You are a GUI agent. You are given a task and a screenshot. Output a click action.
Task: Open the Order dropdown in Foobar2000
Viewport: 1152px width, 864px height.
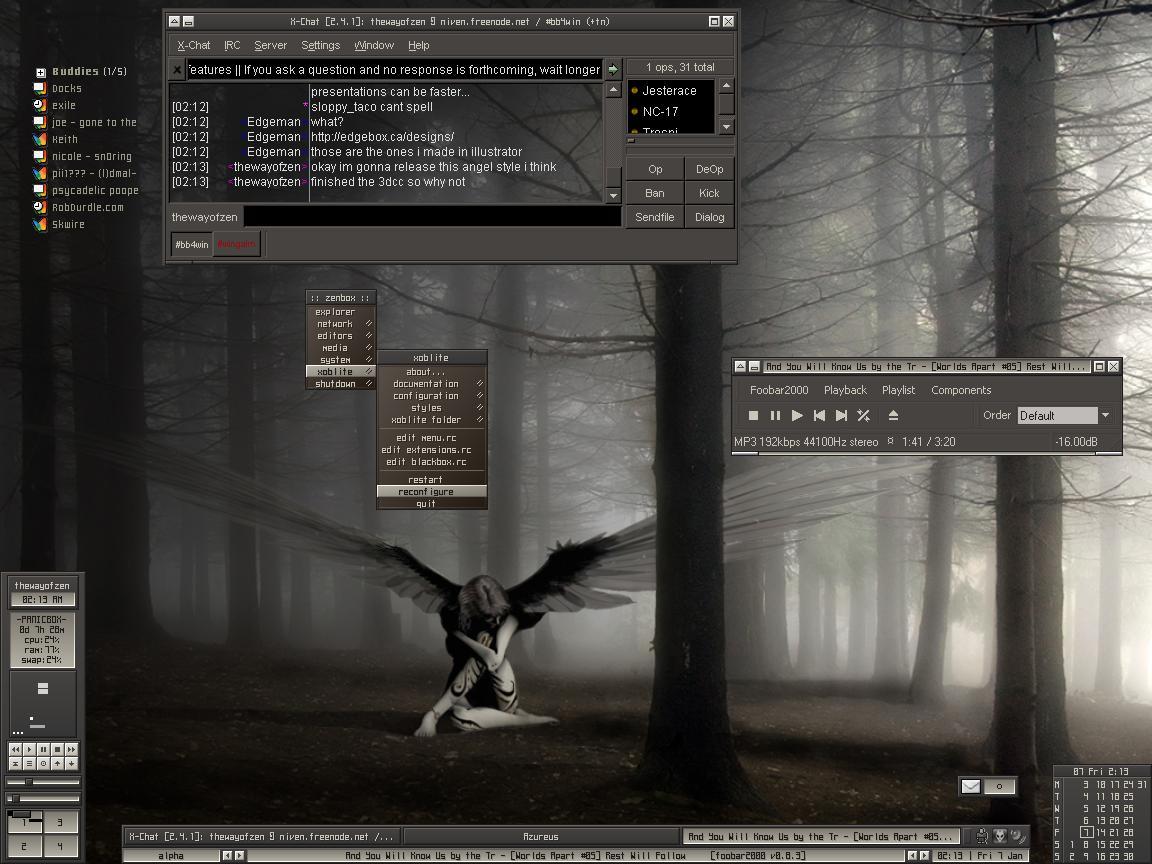tap(1105, 415)
